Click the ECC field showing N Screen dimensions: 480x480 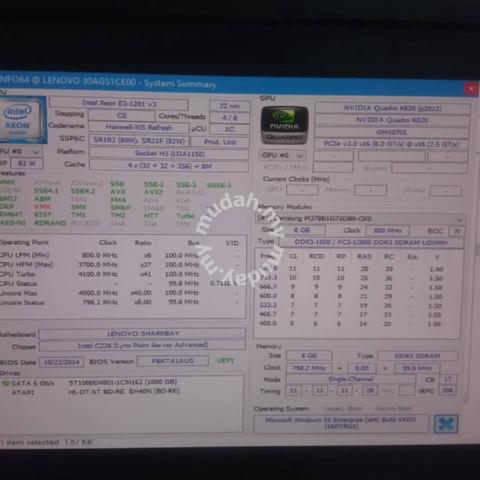457,231
